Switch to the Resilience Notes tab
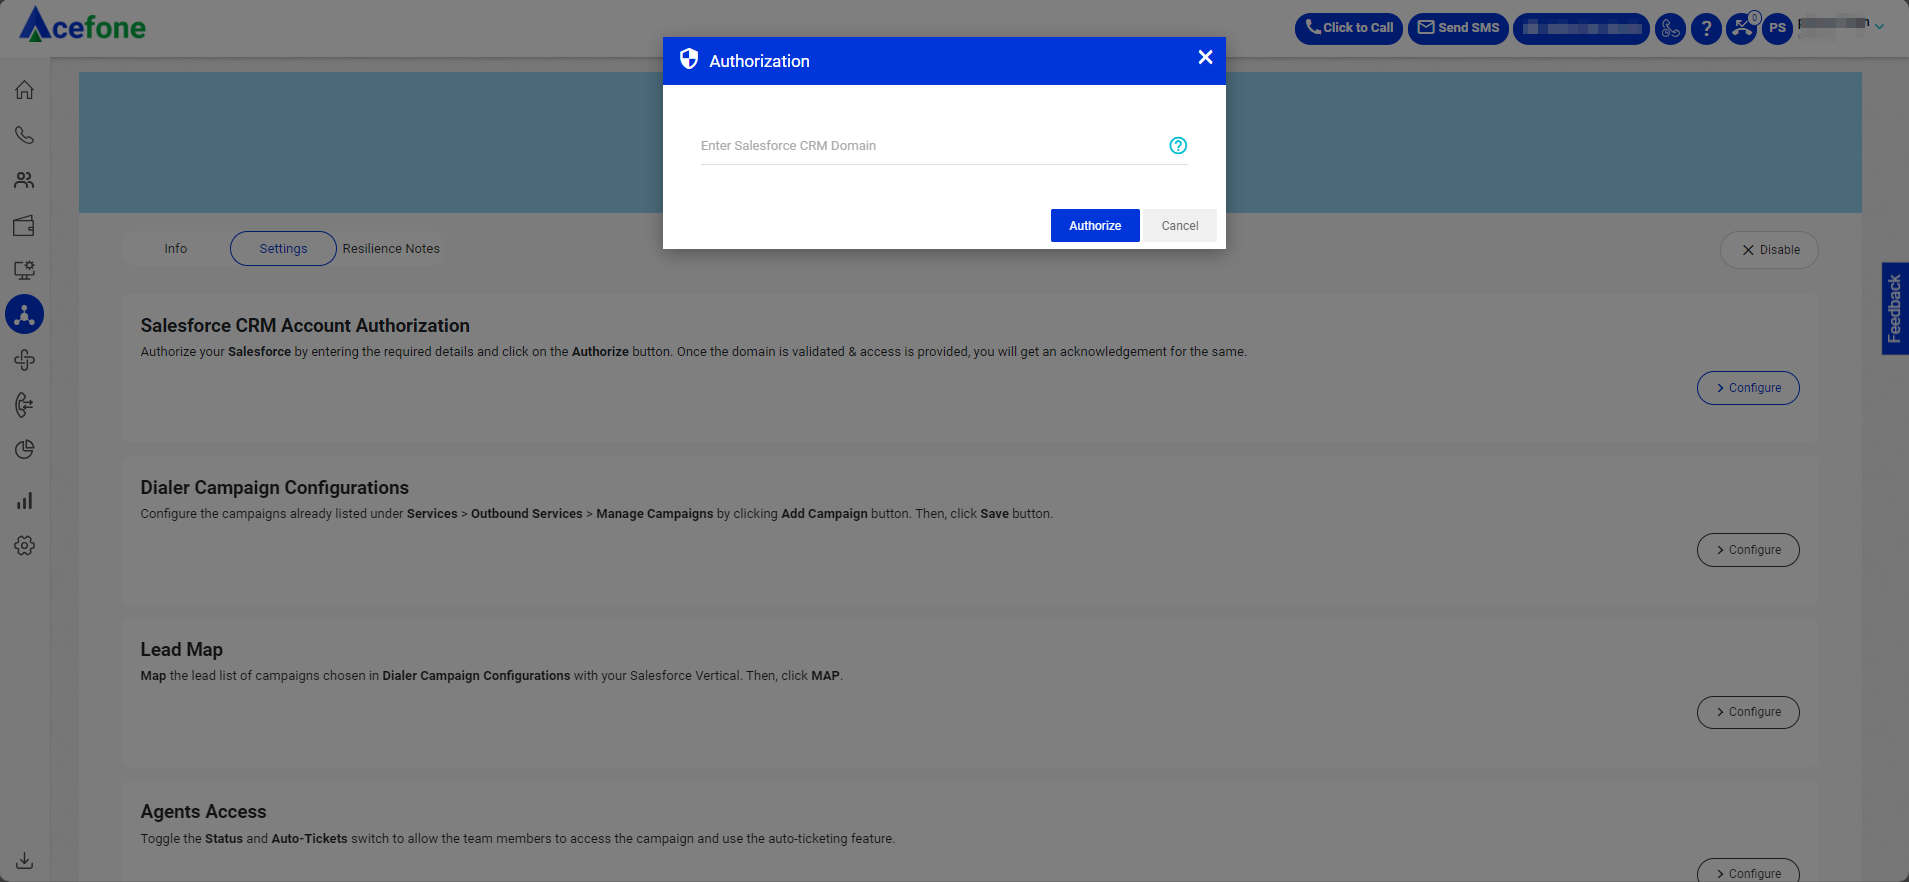The height and width of the screenshot is (882, 1909). tap(391, 249)
